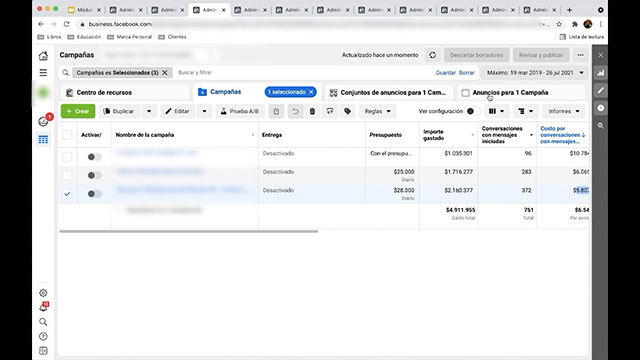This screenshot has height=360, width=640.
Task: Open the Reglas dropdown
Action: 377,111
